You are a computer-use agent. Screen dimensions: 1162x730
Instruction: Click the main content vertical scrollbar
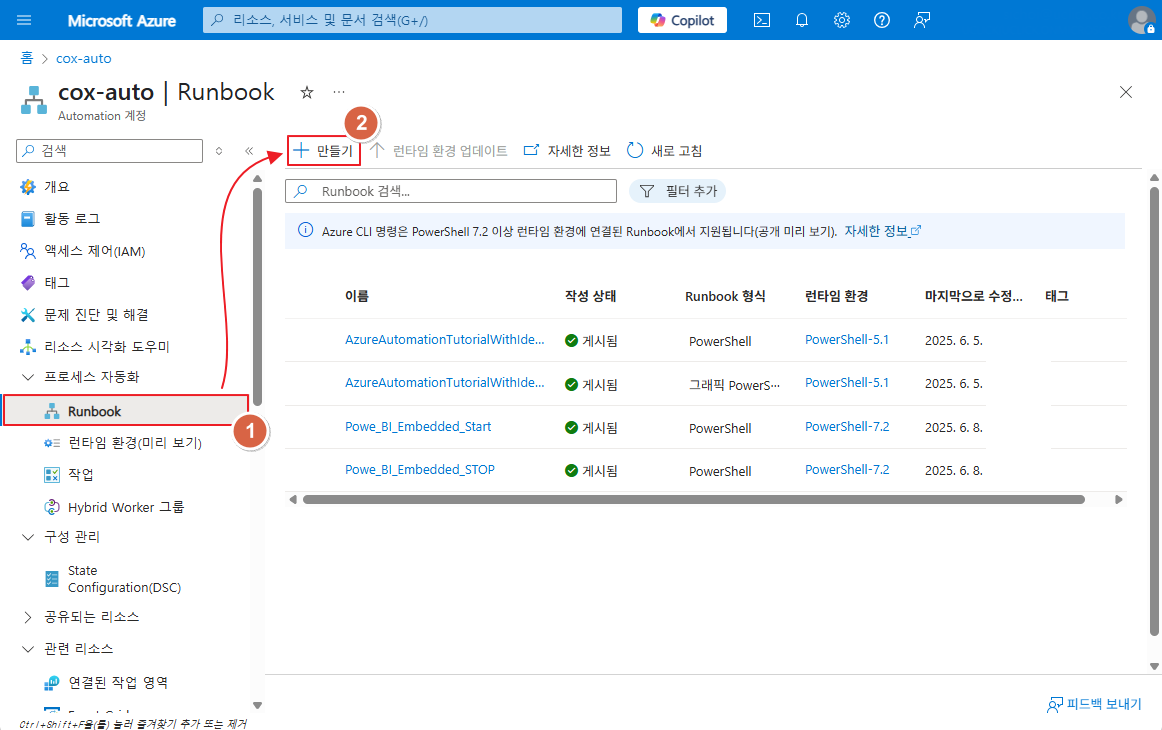pyautogui.click(x=1154, y=411)
